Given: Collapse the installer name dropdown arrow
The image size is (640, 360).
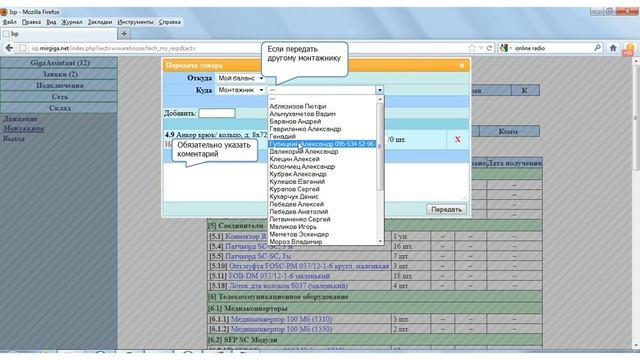Looking at the screenshot, I should 380,90.
